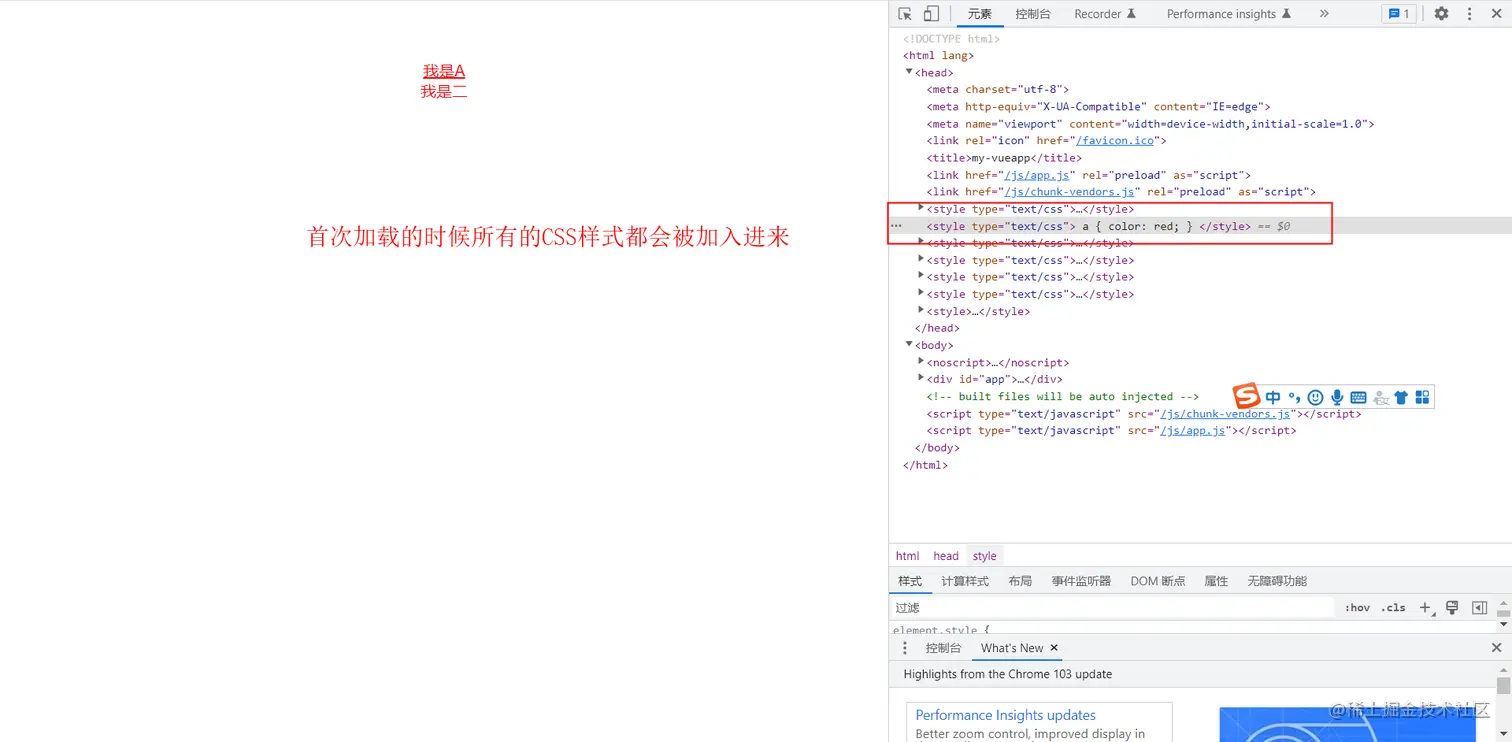Image resolution: width=1512 pixels, height=742 pixels.
Task: Open Sogou toolbox grid icon
Action: (1422, 397)
